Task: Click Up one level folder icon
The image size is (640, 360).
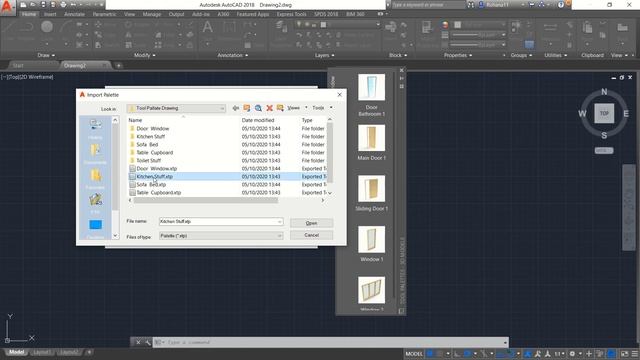Action: (247, 108)
